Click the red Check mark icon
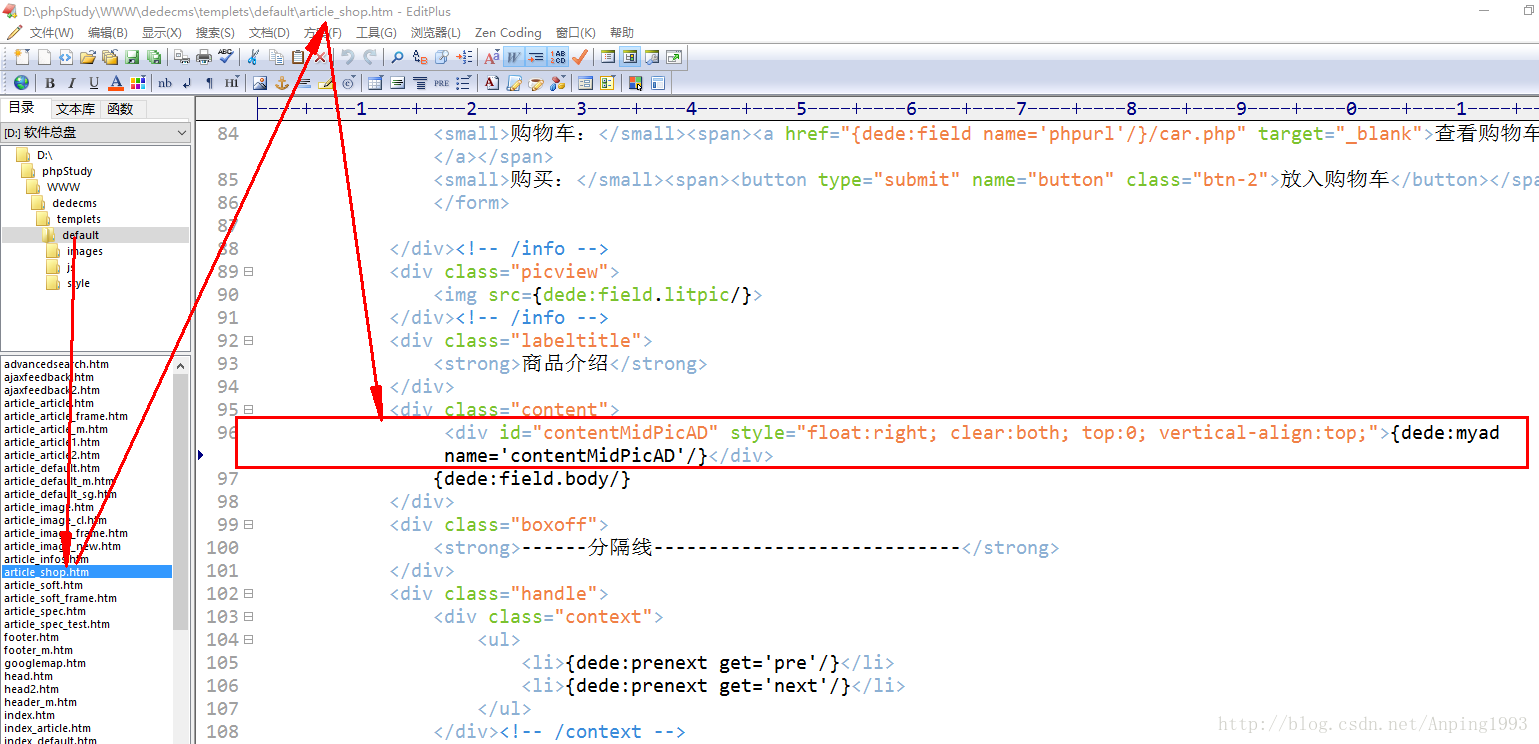 (580, 57)
